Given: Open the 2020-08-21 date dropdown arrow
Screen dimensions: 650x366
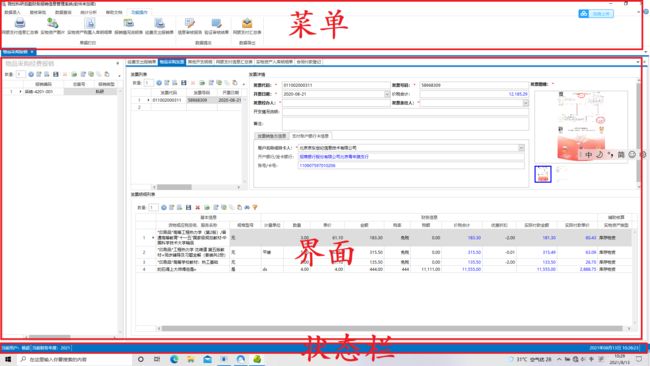Looking at the screenshot, I should point(387,94).
